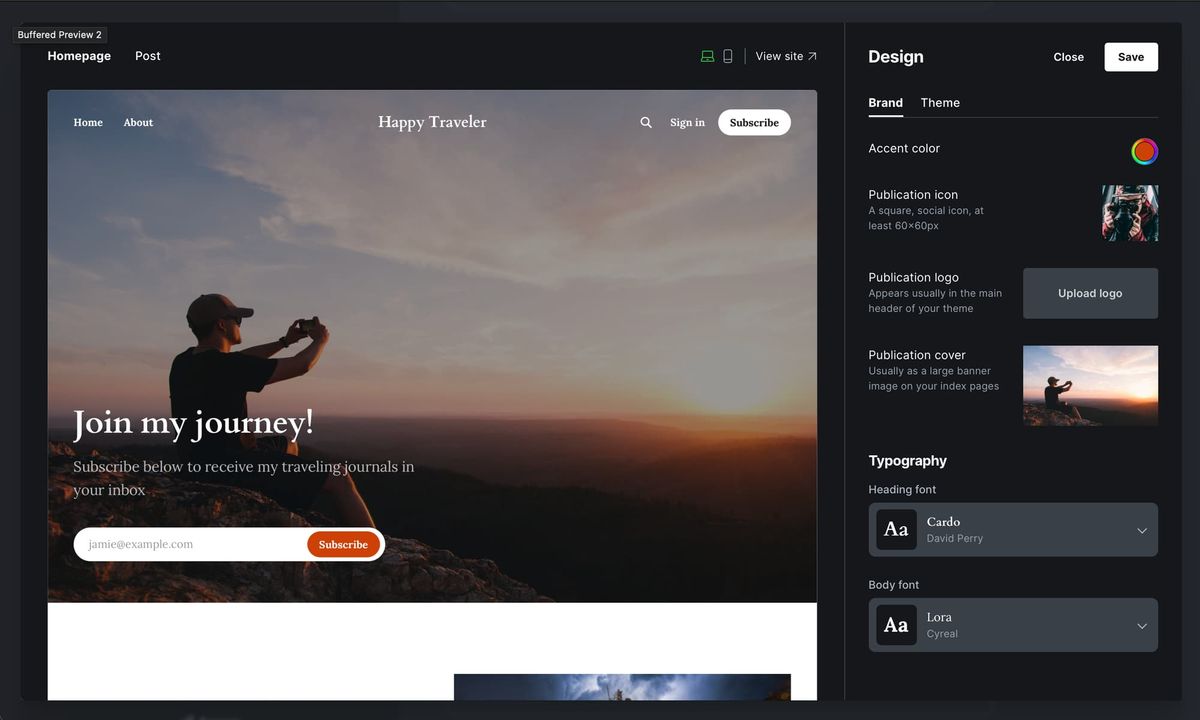Click Subscribe in the newsletter signup form
Screen dimensions: 1200x720
(343, 544)
